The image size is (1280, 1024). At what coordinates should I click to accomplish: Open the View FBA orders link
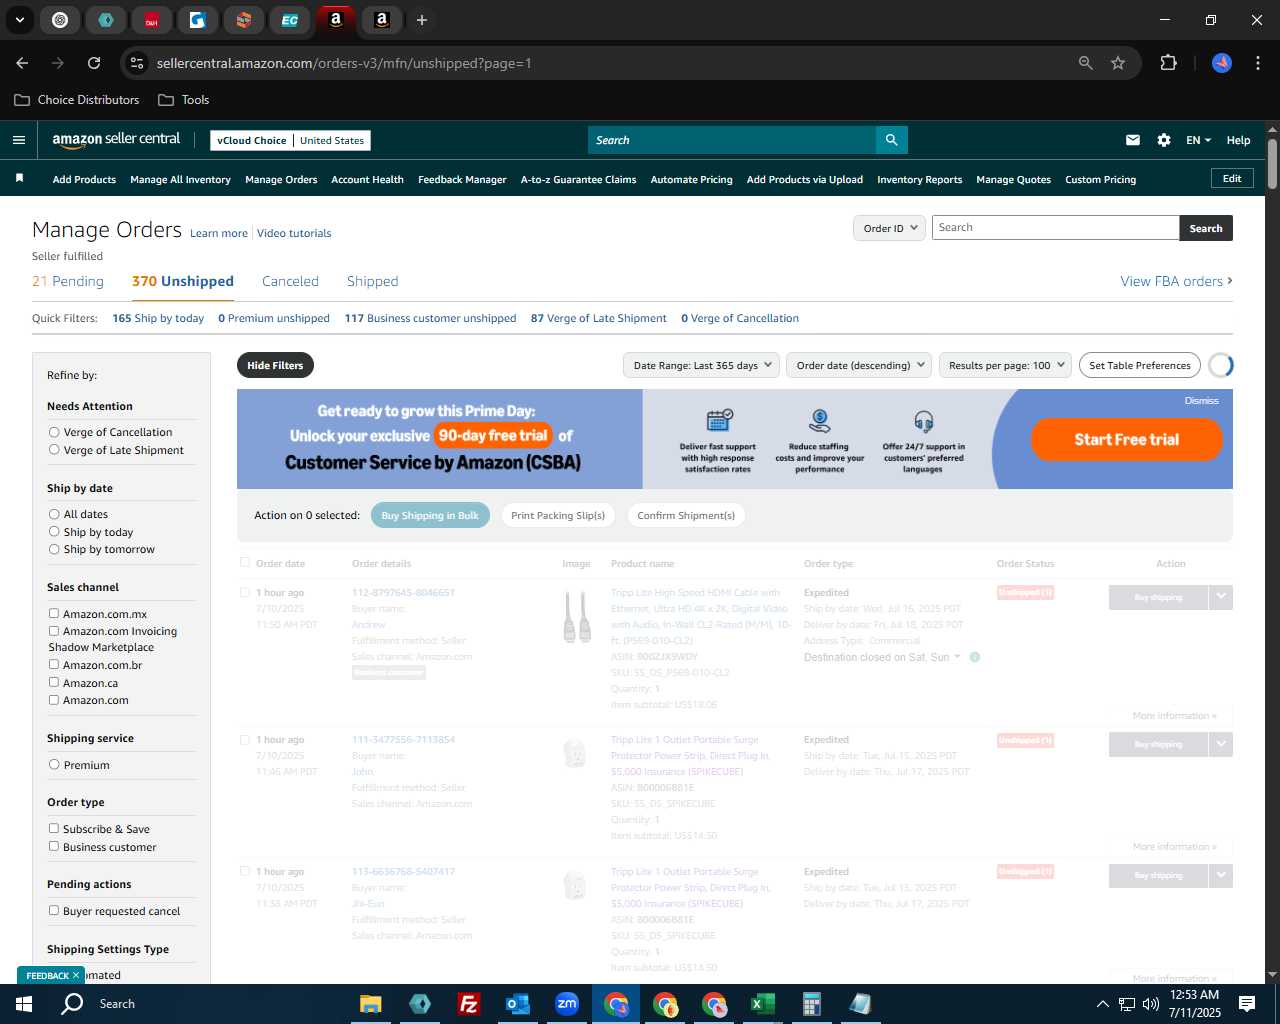point(1176,281)
